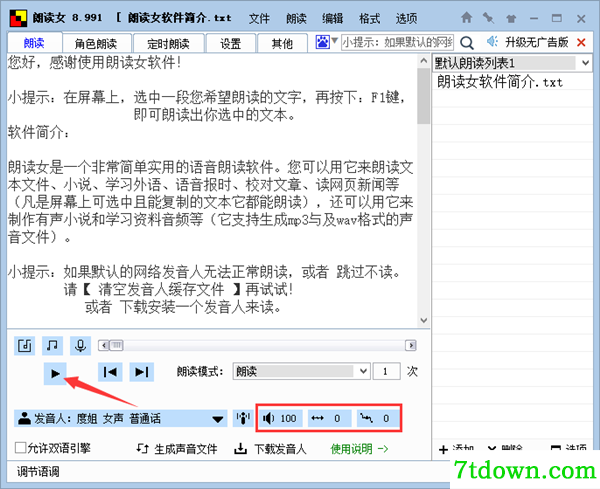Image resolution: width=600 pixels, height=489 pixels.
Task: Click the search tip input field
Action: (x=398, y=42)
